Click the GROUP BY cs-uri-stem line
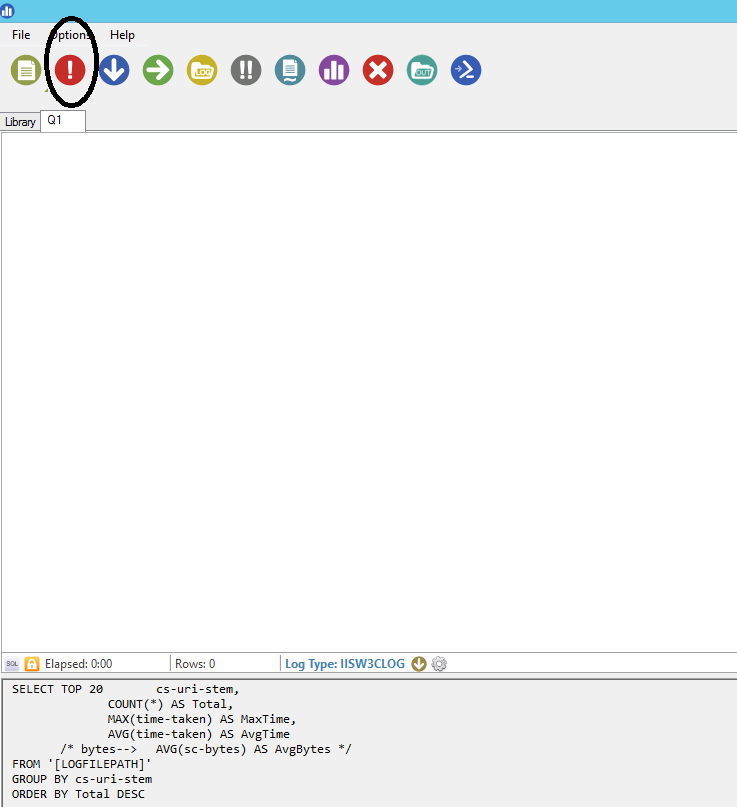Image resolution: width=737 pixels, height=807 pixels. 82,779
